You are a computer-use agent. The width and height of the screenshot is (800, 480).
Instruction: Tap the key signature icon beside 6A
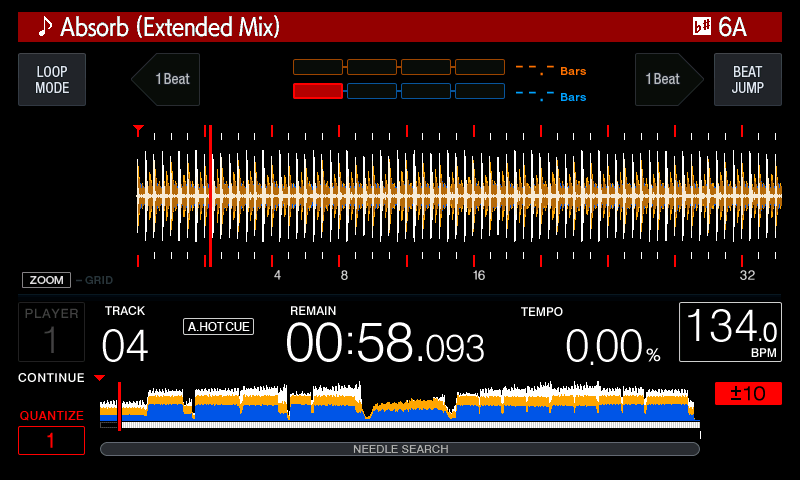coord(702,26)
